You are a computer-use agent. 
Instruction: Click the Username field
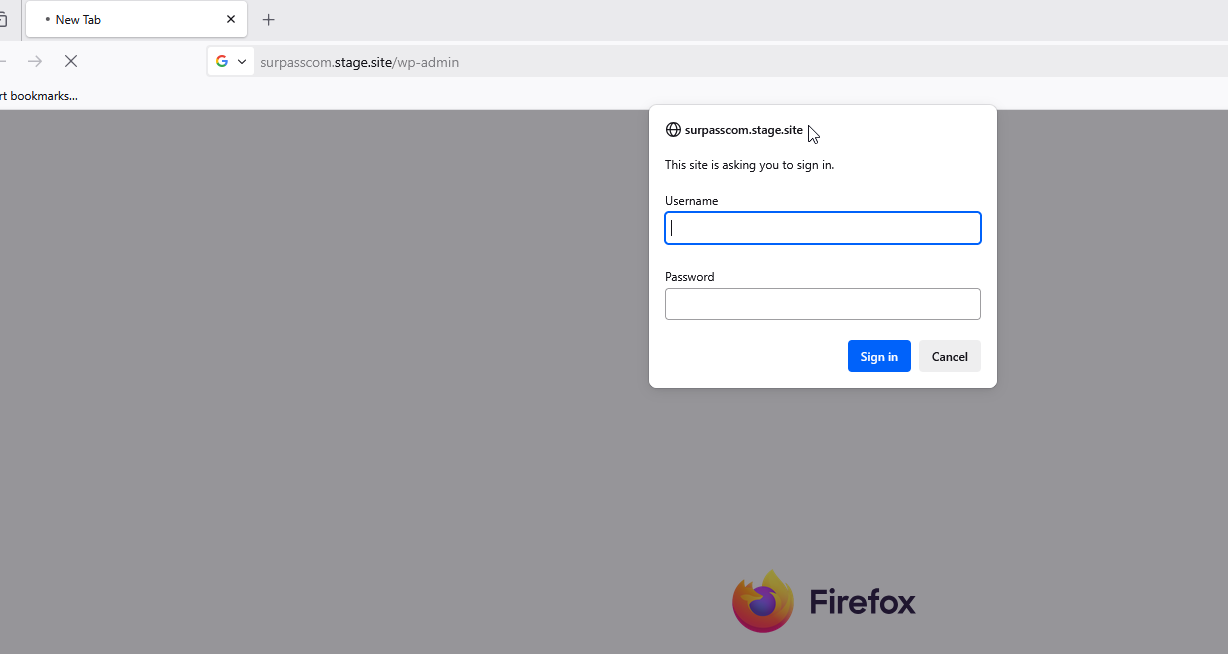(x=823, y=228)
